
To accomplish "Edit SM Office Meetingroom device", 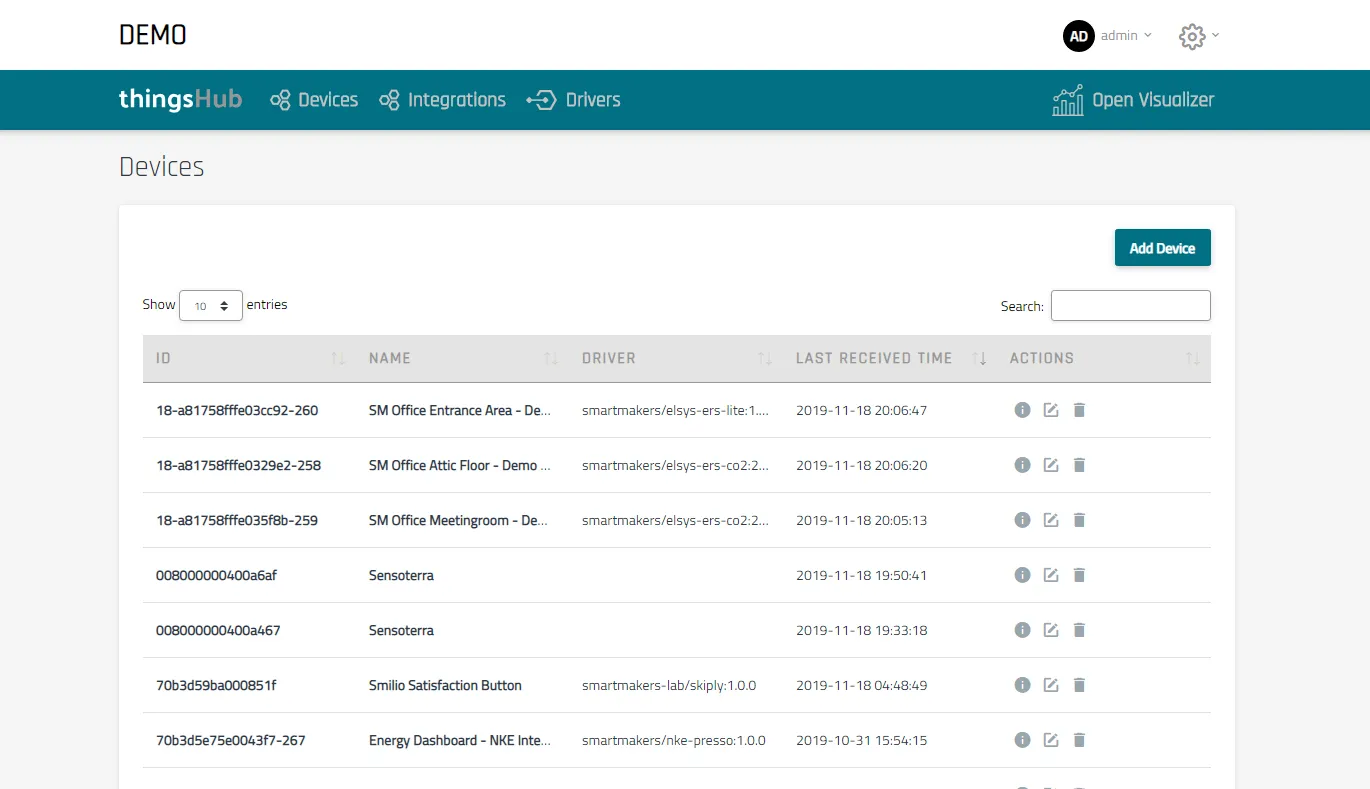I will [1051, 520].
